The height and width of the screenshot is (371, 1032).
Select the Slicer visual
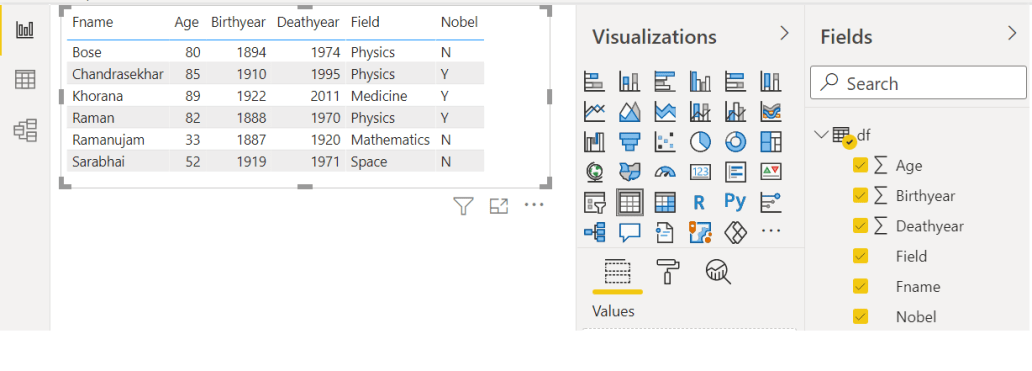coord(594,203)
